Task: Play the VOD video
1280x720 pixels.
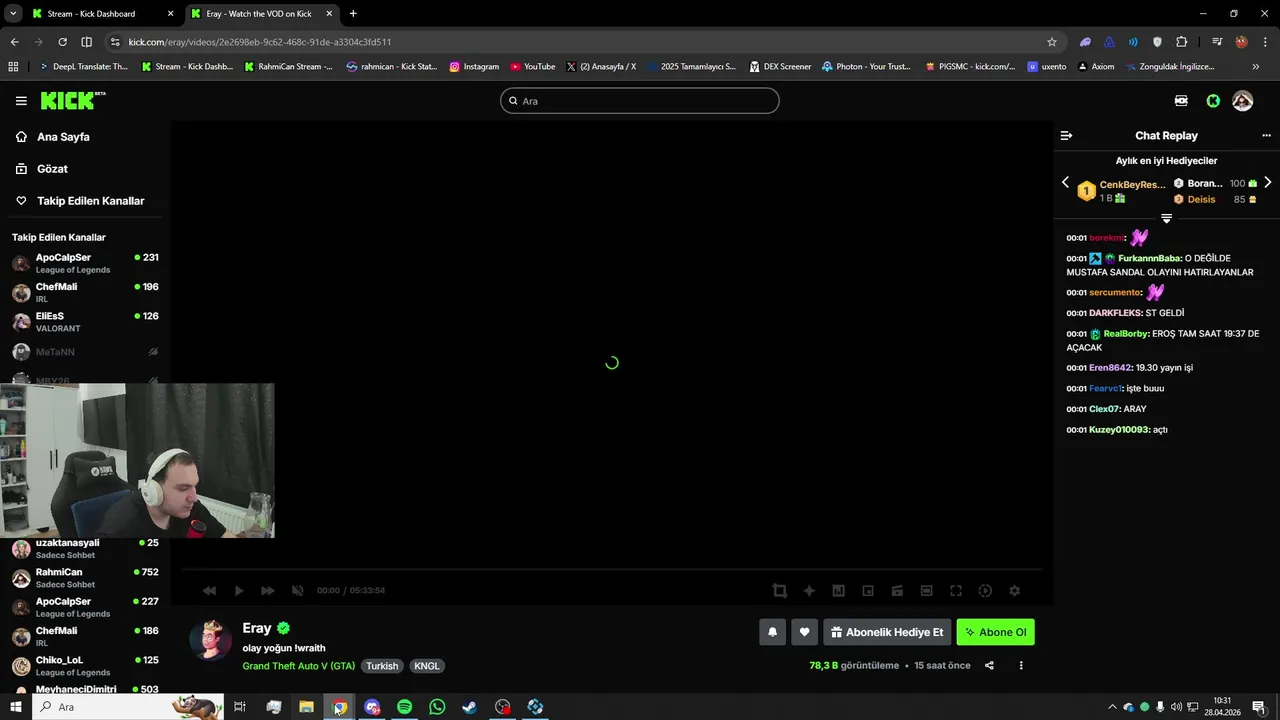Action: click(238, 591)
